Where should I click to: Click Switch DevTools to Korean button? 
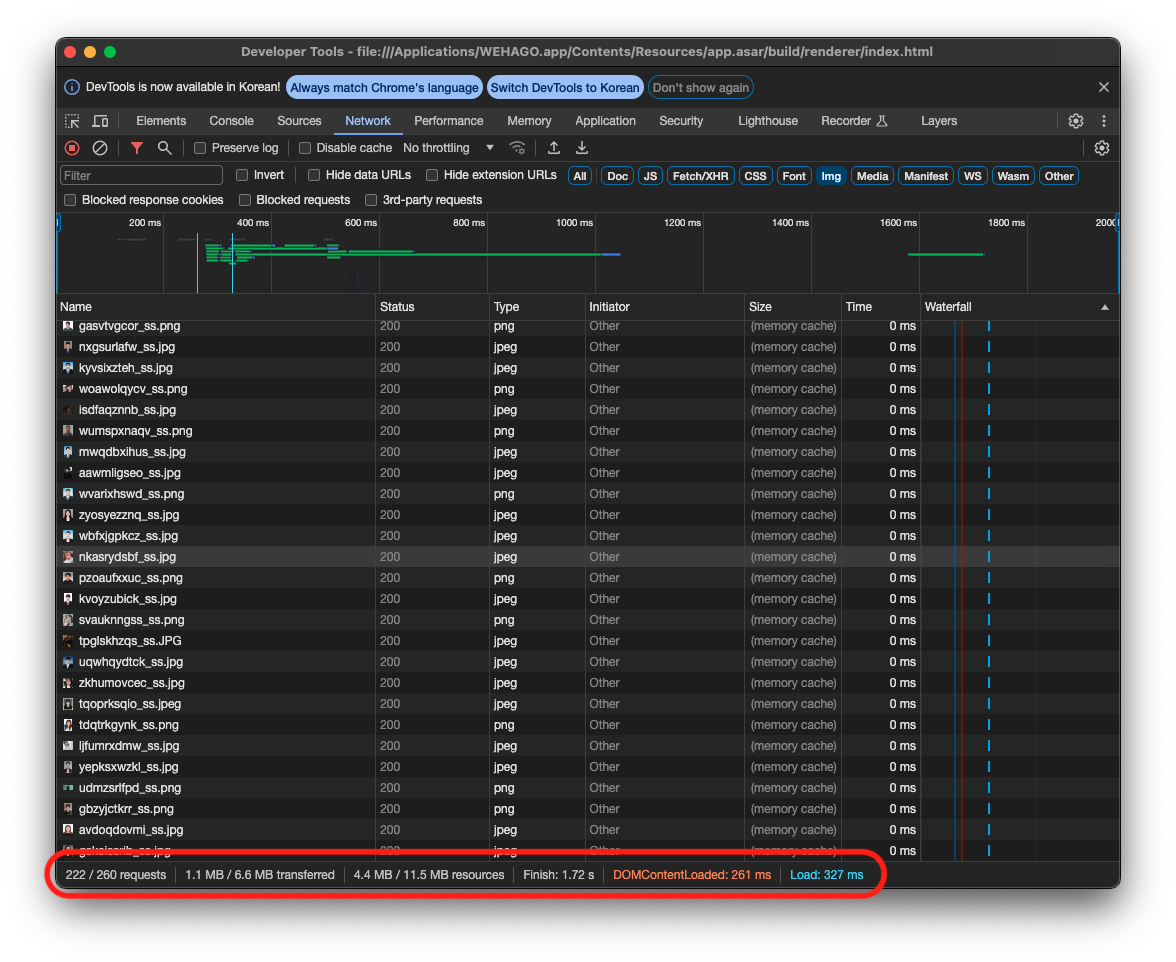564,88
